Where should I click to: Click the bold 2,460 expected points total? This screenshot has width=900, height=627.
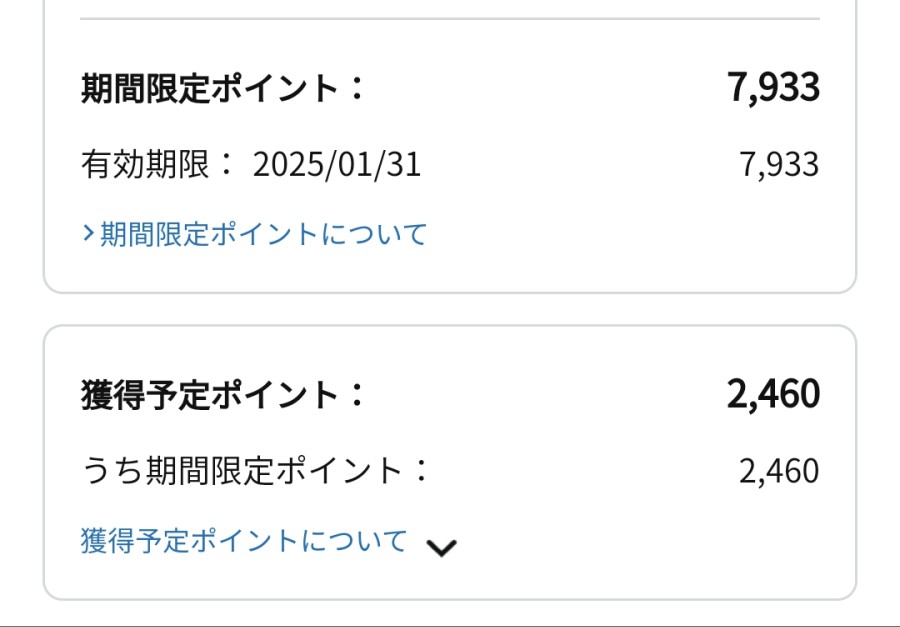tap(773, 394)
